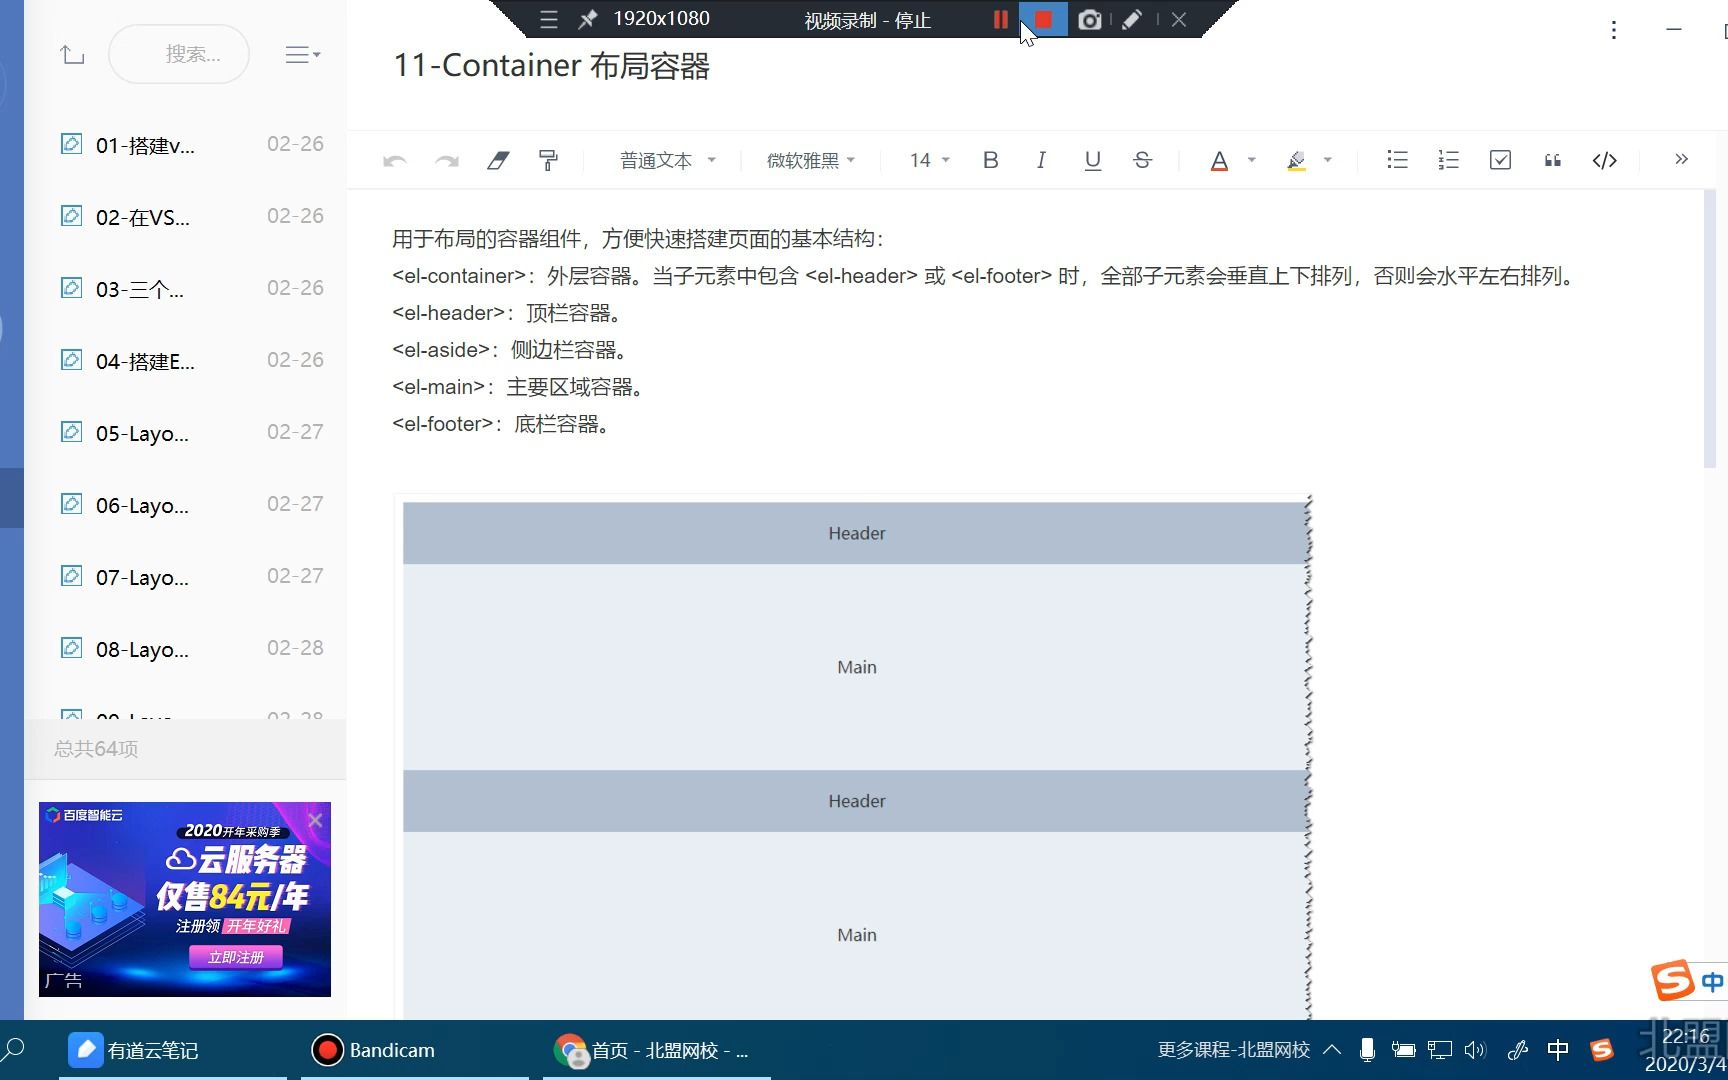1728x1080 pixels.
Task: Click the Sogou floating toolbar logo
Action: coord(1672,980)
